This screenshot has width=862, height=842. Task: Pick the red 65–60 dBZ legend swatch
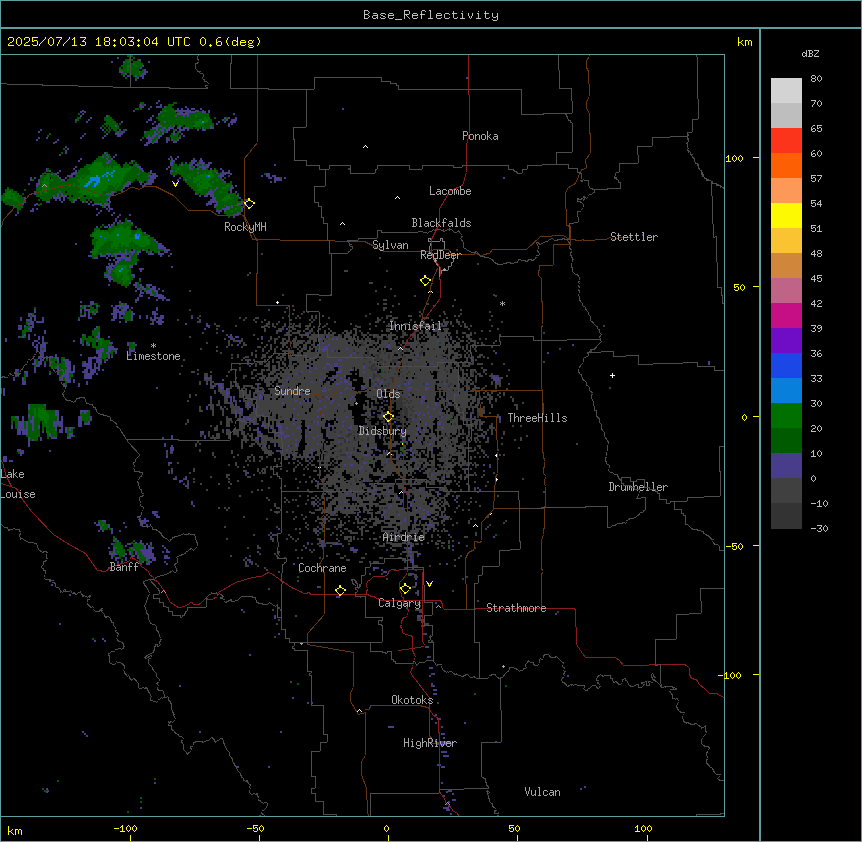(x=786, y=140)
